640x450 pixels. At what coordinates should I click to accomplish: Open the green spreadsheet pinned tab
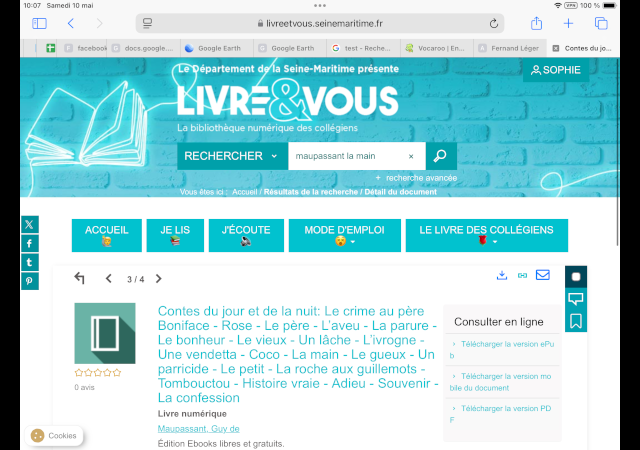50,48
